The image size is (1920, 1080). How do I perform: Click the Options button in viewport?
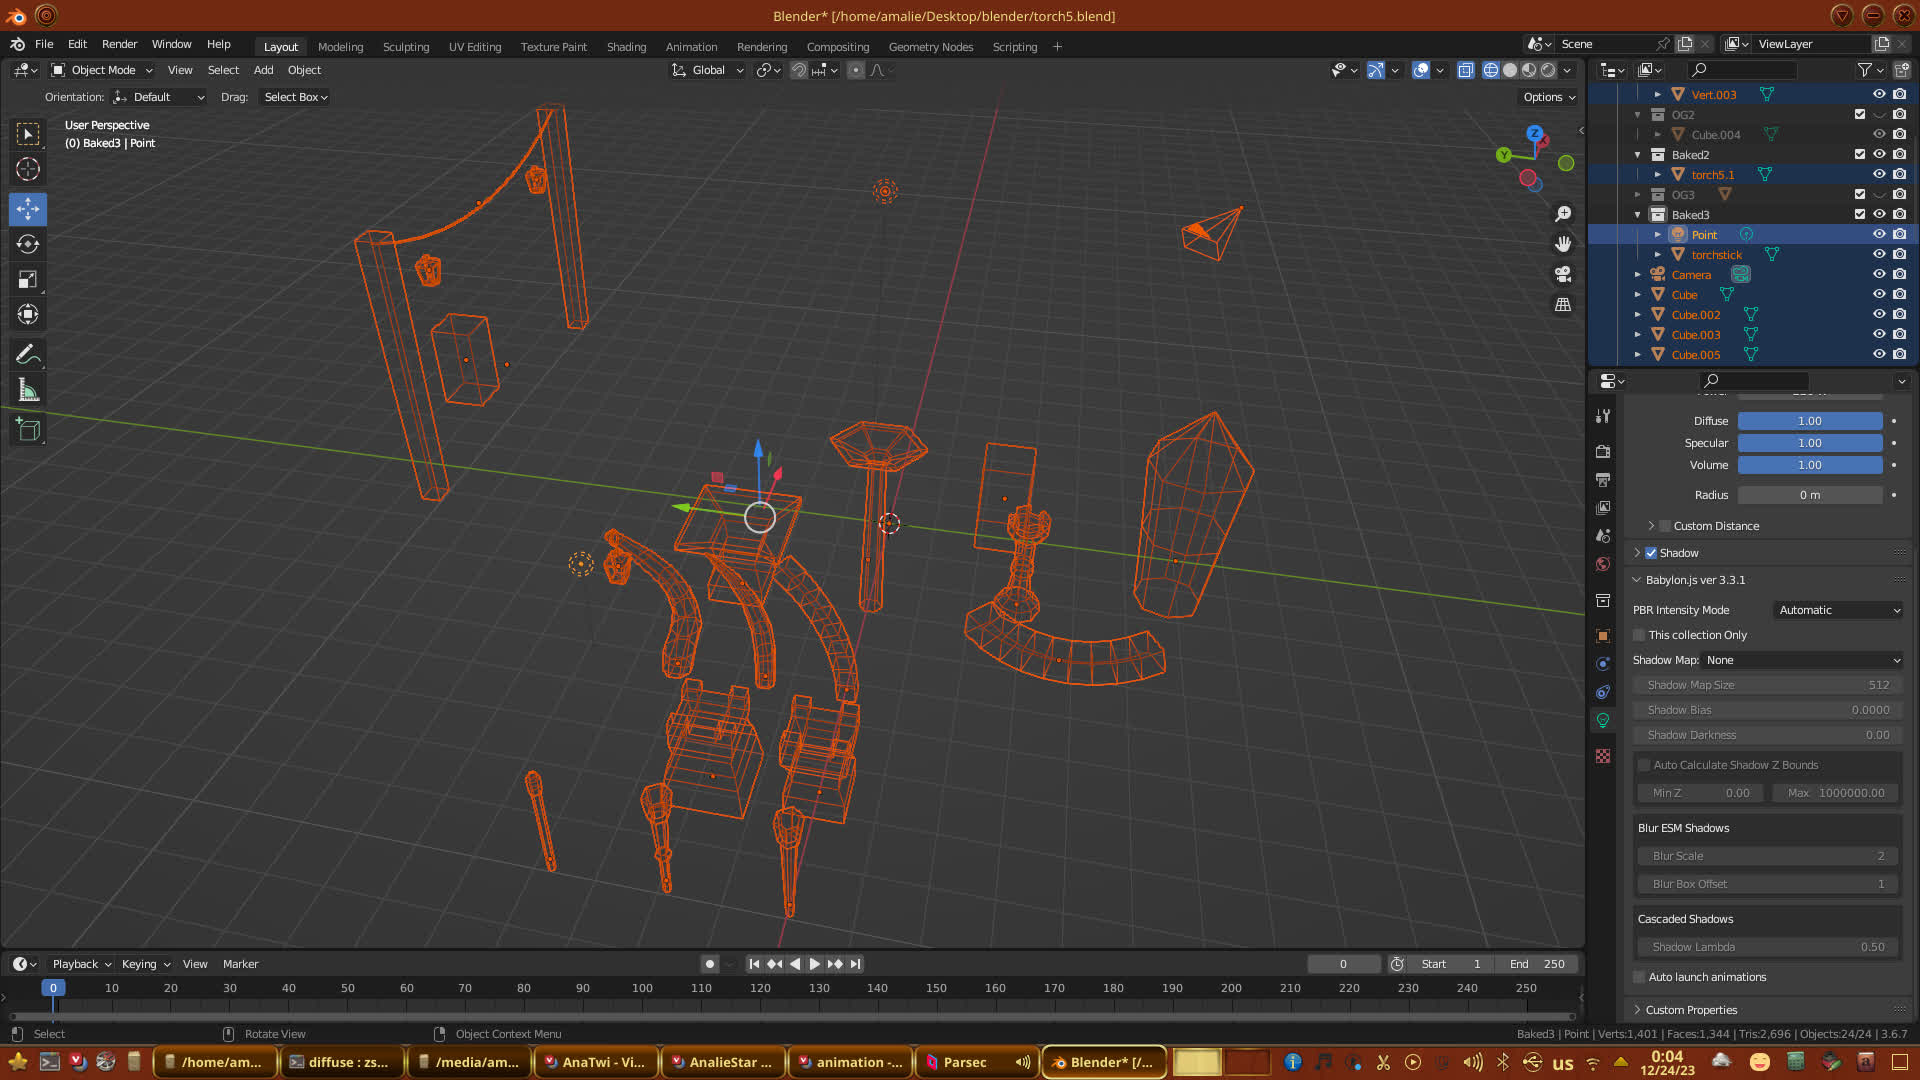[1548, 97]
